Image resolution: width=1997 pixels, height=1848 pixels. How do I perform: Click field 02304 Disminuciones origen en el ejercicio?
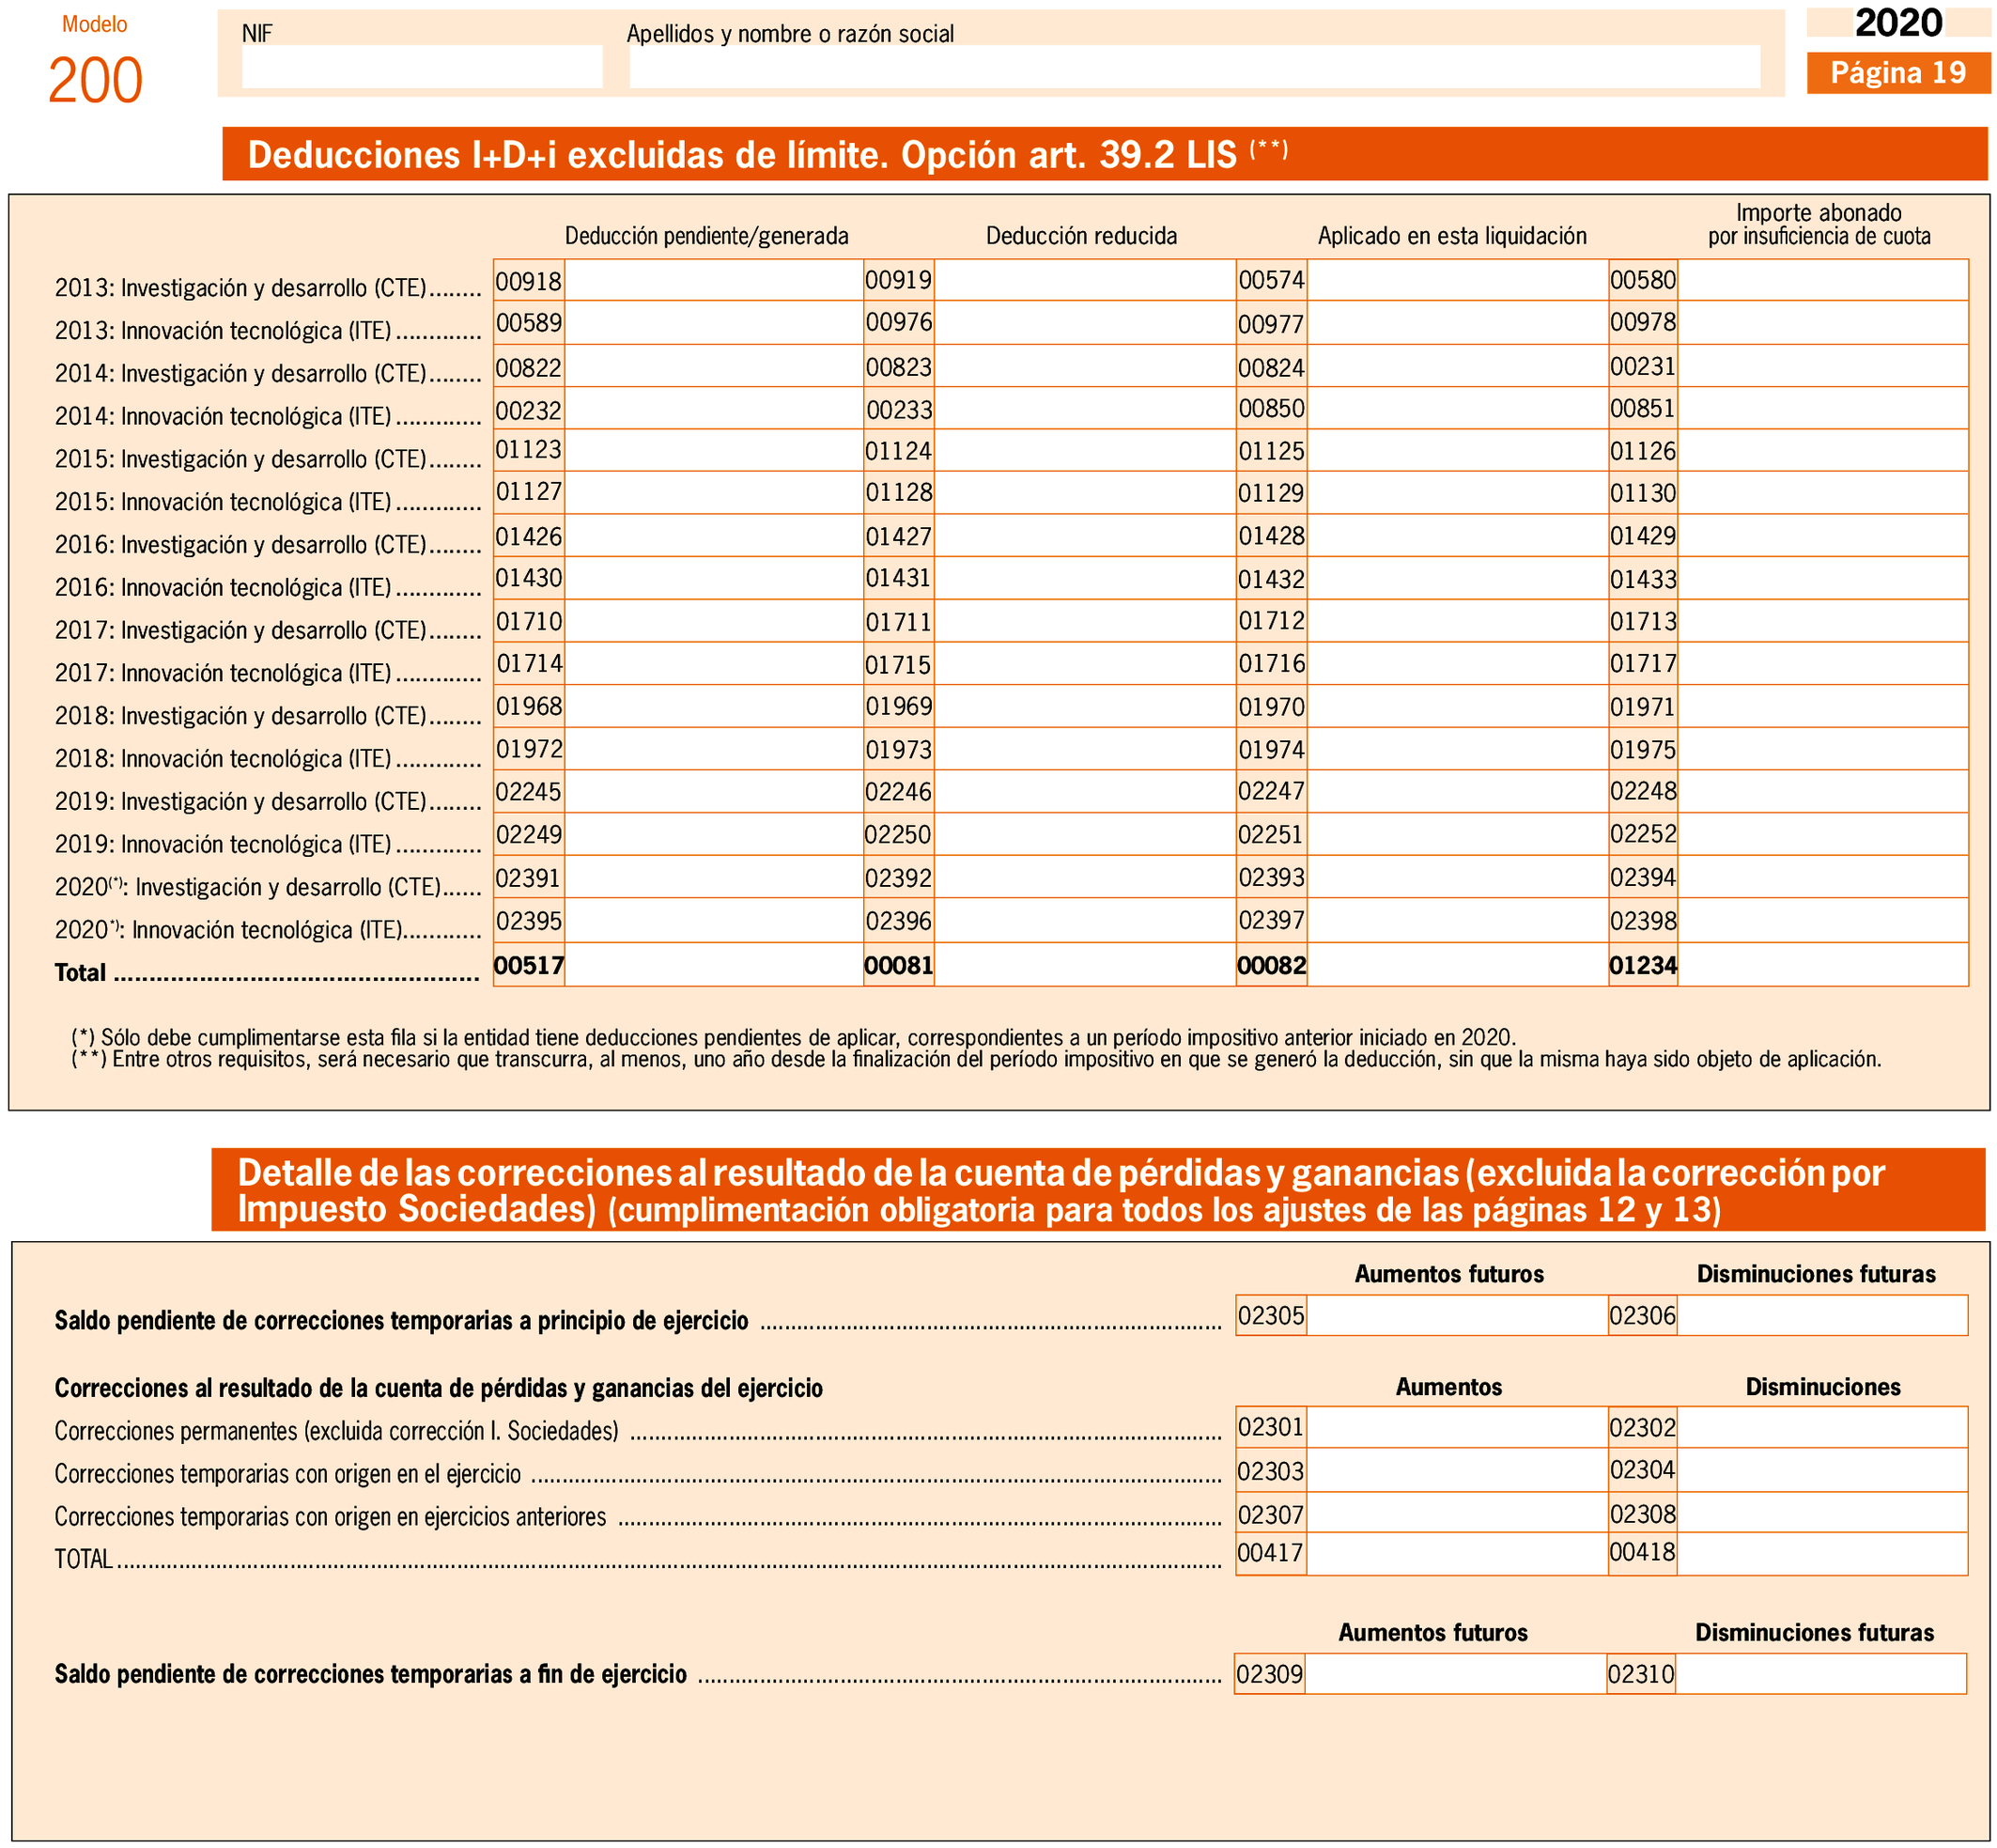(x=1822, y=1471)
